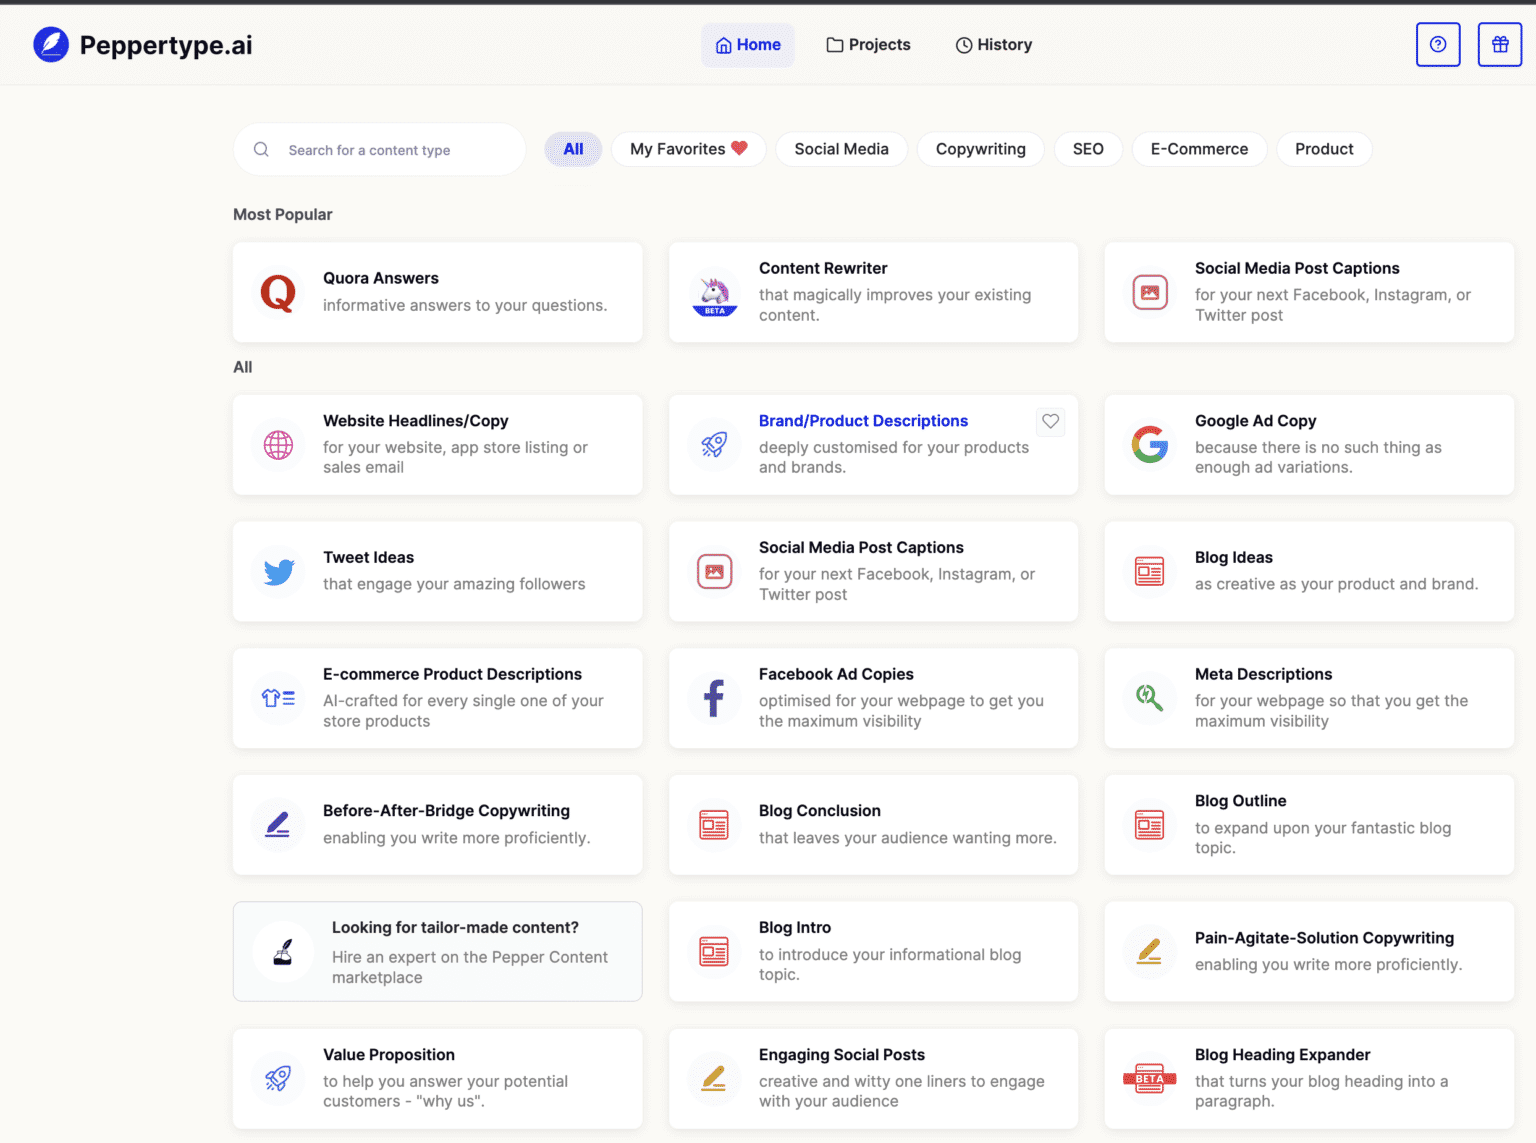Filter by Copywriting category
The width and height of the screenshot is (1536, 1143).
coord(981,149)
